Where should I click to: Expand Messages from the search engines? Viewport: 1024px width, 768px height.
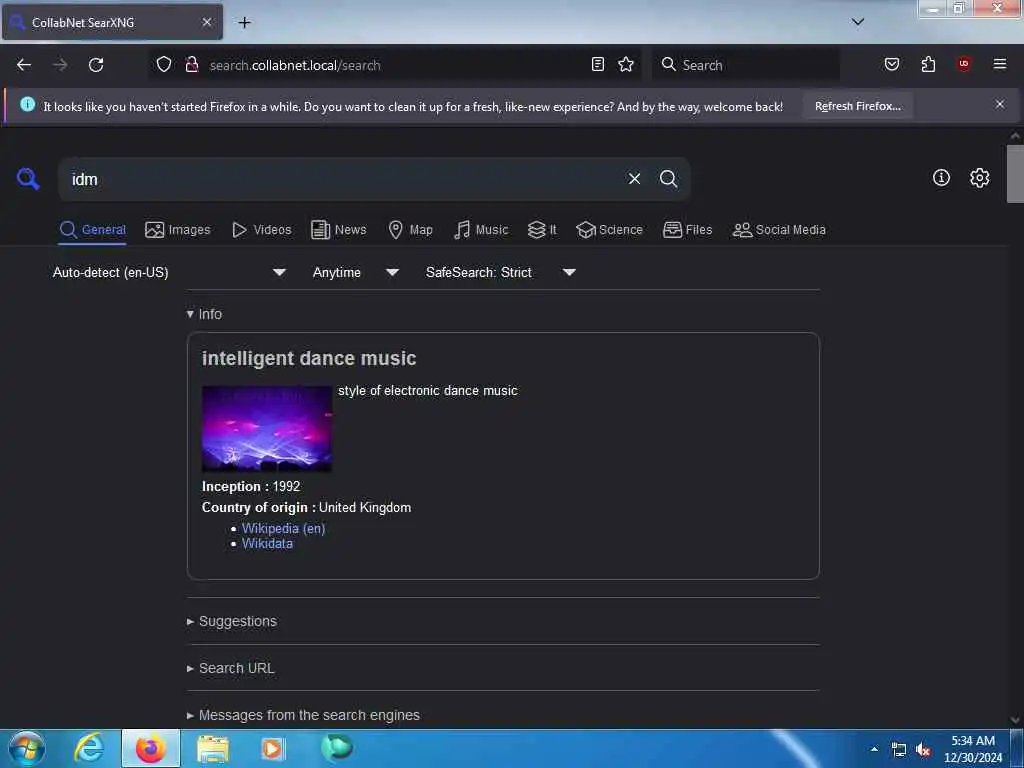point(303,715)
